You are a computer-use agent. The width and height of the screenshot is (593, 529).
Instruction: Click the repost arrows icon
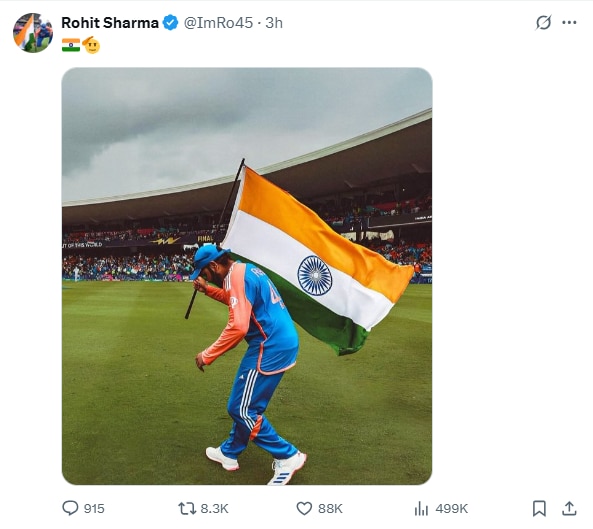pos(187,508)
